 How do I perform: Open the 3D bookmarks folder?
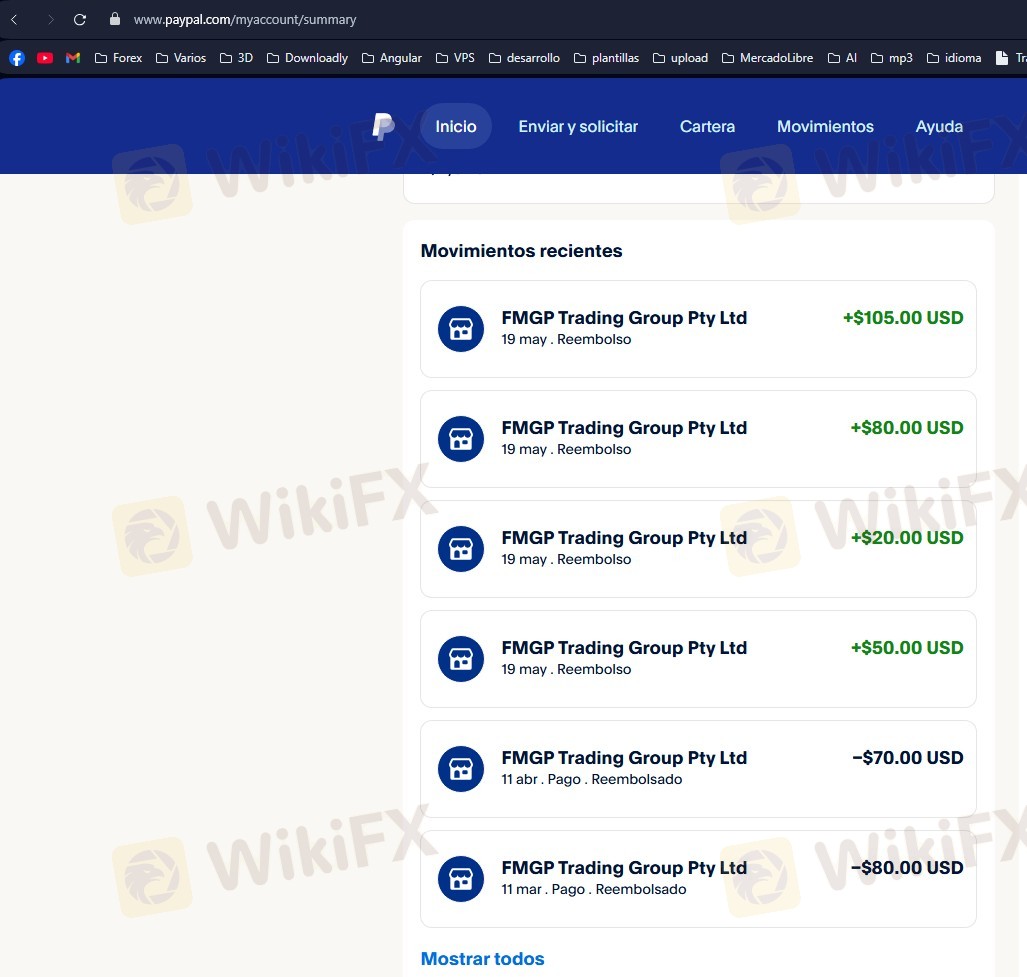[236, 58]
